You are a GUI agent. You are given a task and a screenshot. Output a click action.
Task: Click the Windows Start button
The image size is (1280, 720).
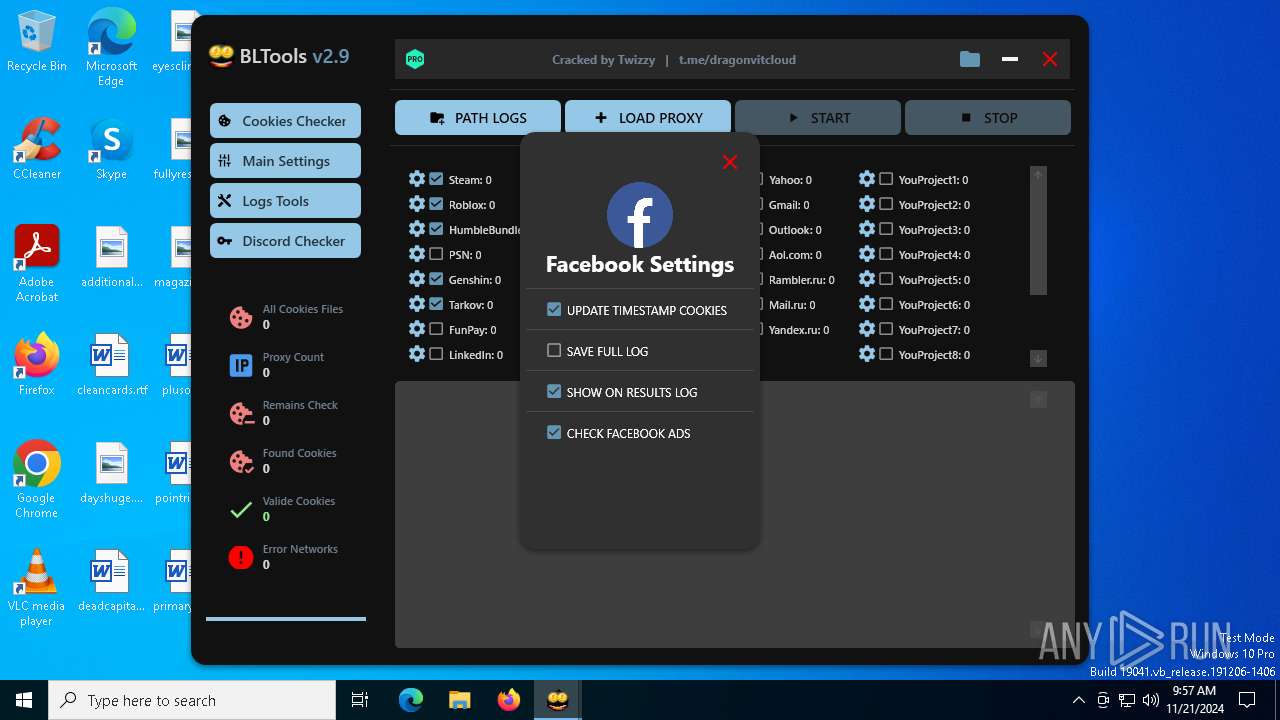pos(24,700)
